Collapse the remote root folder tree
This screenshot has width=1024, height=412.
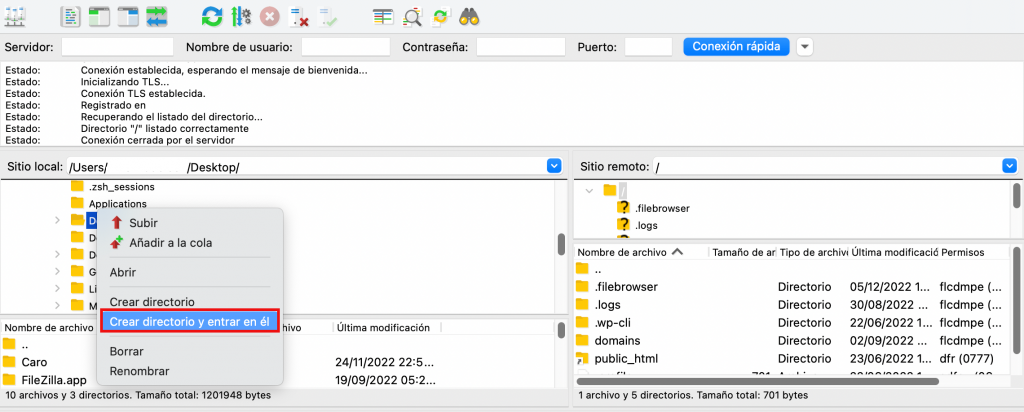tap(589, 190)
